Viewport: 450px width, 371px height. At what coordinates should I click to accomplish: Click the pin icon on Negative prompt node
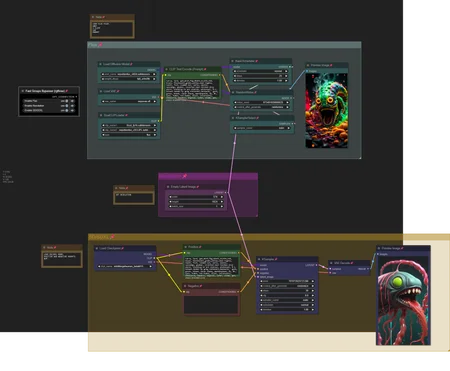pyautogui.click(x=201, y=286)
